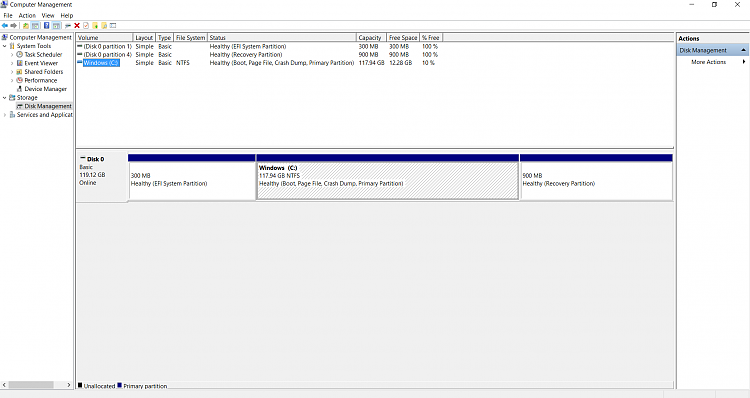Select the 900 MB Recovery Partition block
The height and width of the screenshot is (398, 750).
pyautogui.click(x=596, y=180)
